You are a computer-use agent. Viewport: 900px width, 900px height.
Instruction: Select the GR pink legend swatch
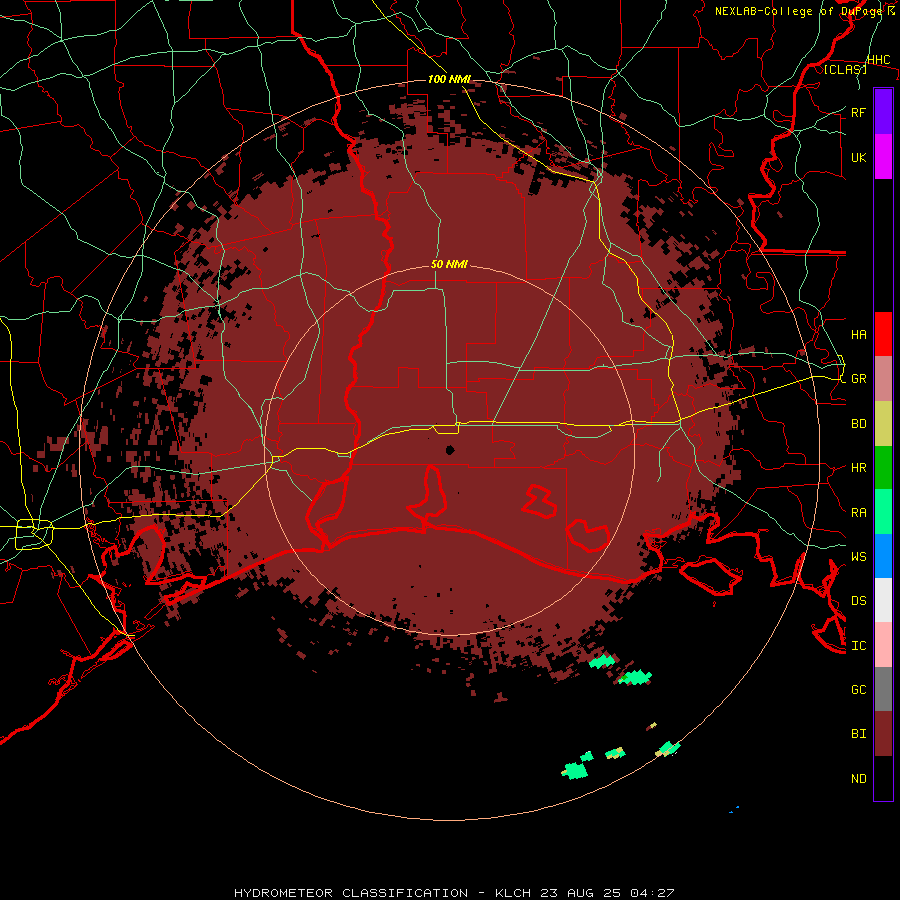(x=883, y=378)
